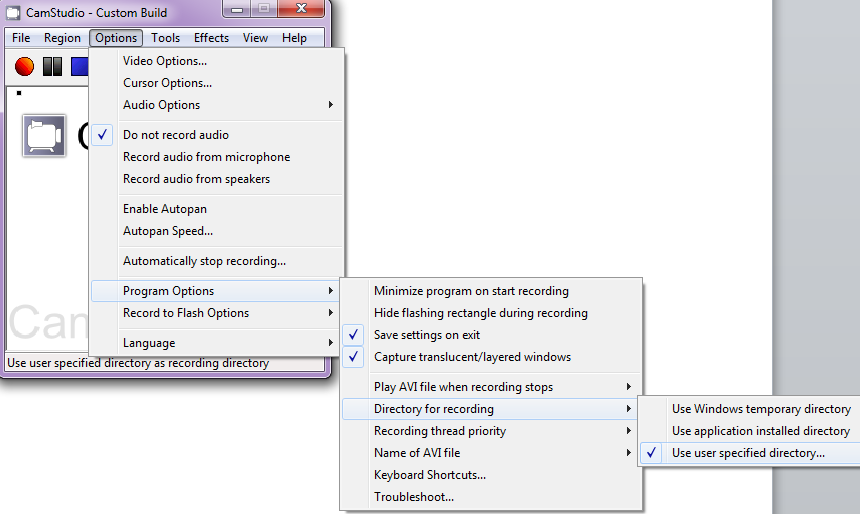Select Record audio from speakers
Viewport: 860px width, 514px height.
pyautogui.click(x=217, y=179)
